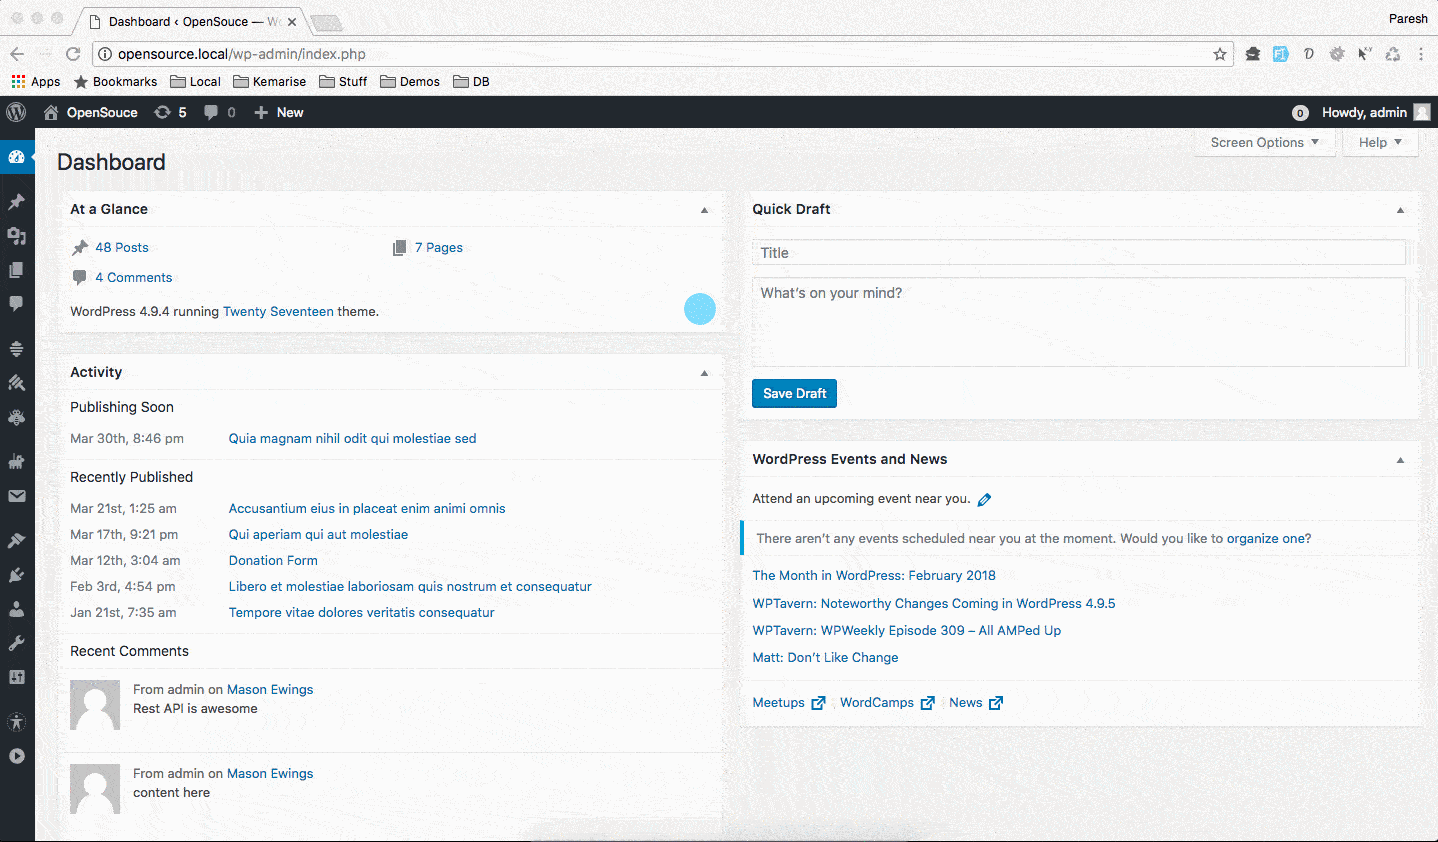This screenshot has width=1438, height=842.
Task: Click the collapse menu arrow at sidebar bottom
Action: click(16, 756)
